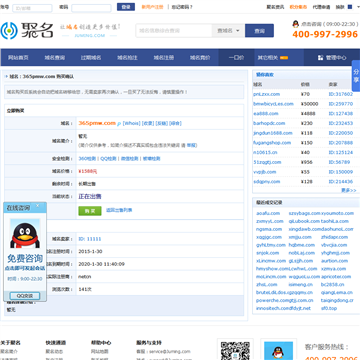Click the 更多>> more link
The width and height of the screenshot is (360, 360).
[x=349, y=190]
